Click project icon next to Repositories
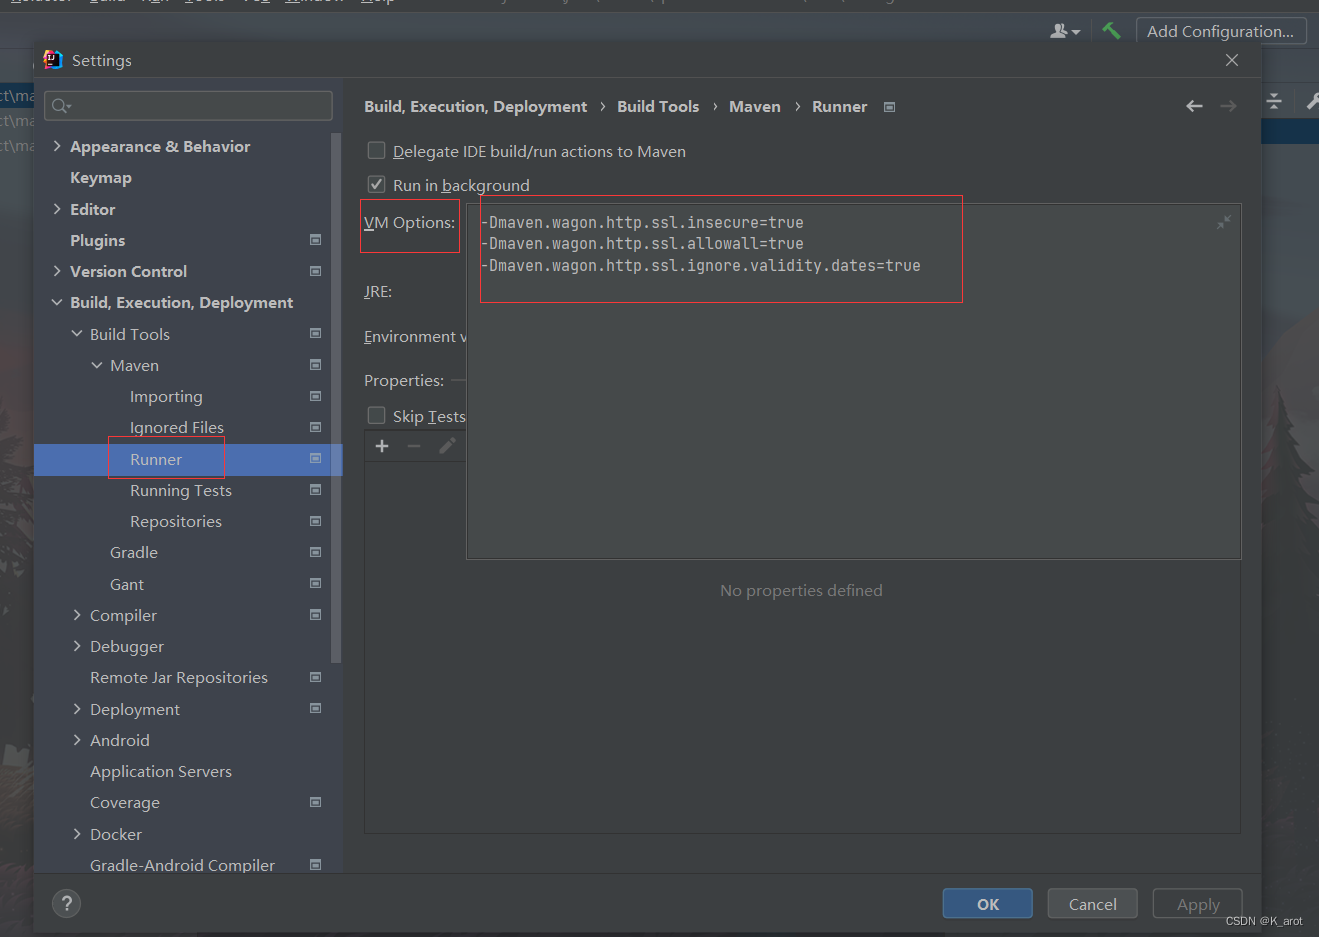 (x=315, y=521)
